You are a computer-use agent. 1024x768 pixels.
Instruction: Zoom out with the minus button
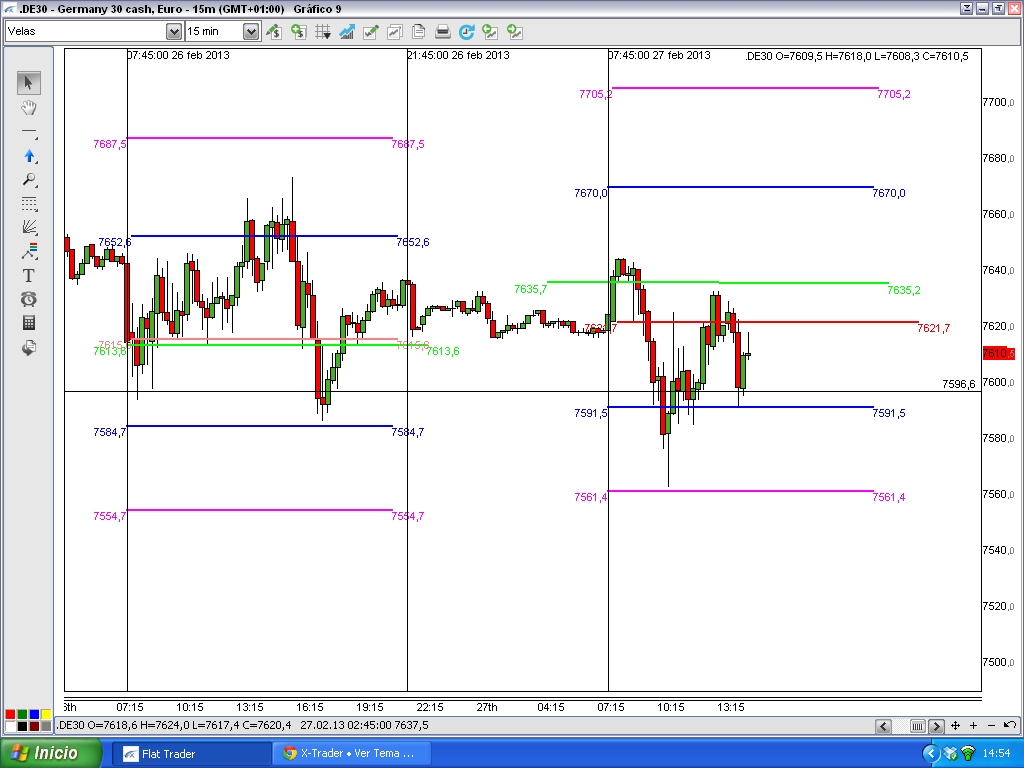point(991,726)
